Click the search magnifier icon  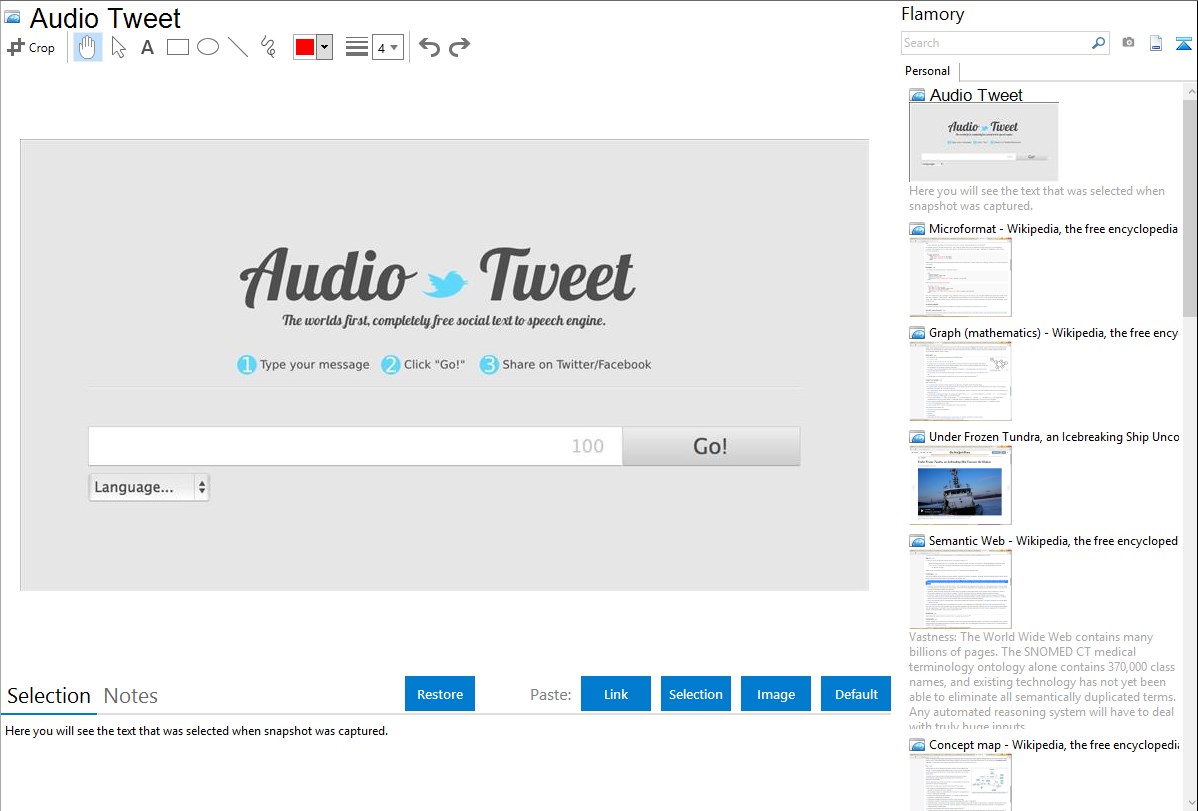point(1098,43)
